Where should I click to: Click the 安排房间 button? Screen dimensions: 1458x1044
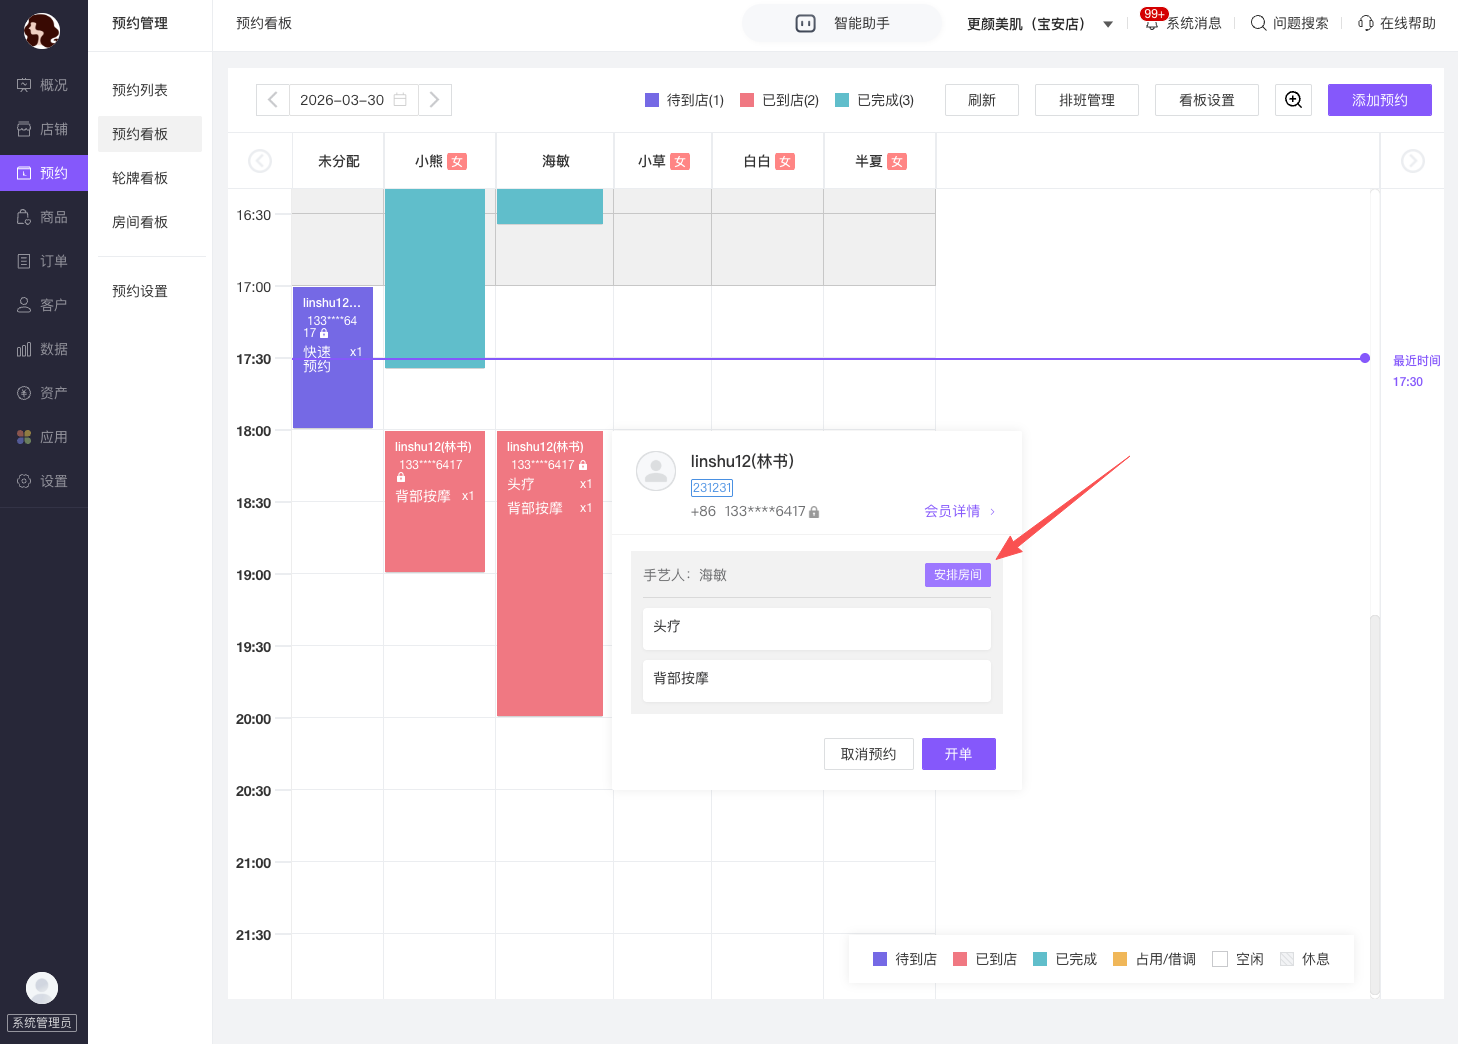pos(957,575)
